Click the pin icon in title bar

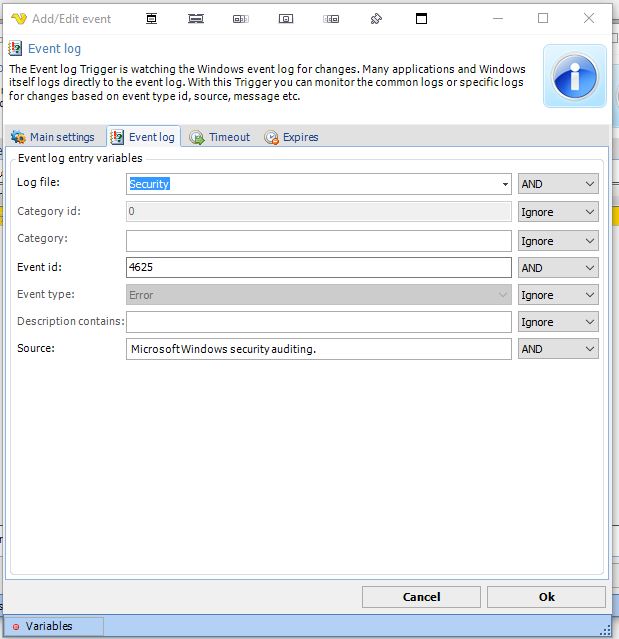coord(376,18)
